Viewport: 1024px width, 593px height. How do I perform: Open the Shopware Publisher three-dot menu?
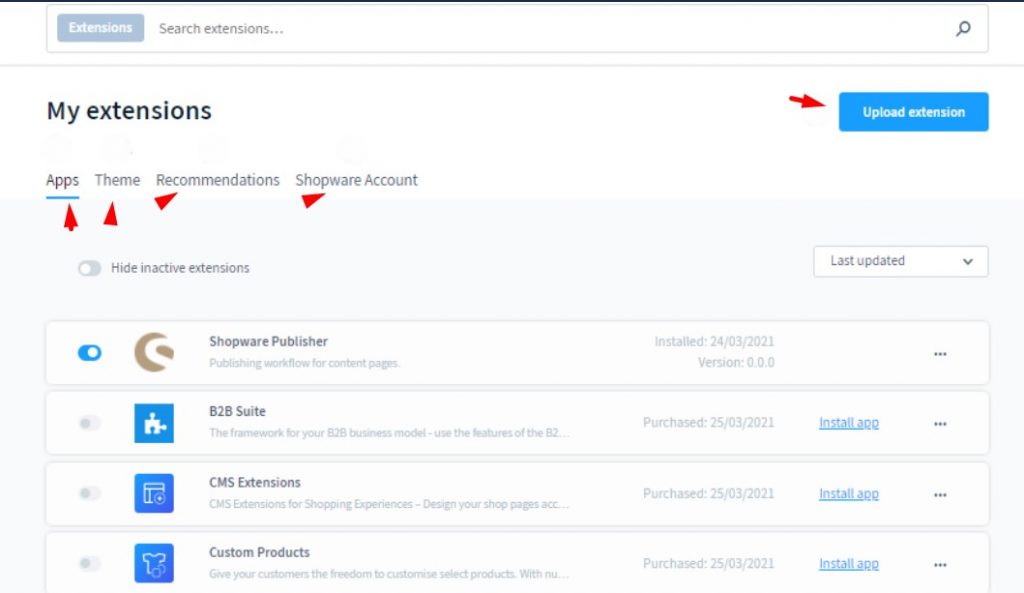[x=940, y=354]
